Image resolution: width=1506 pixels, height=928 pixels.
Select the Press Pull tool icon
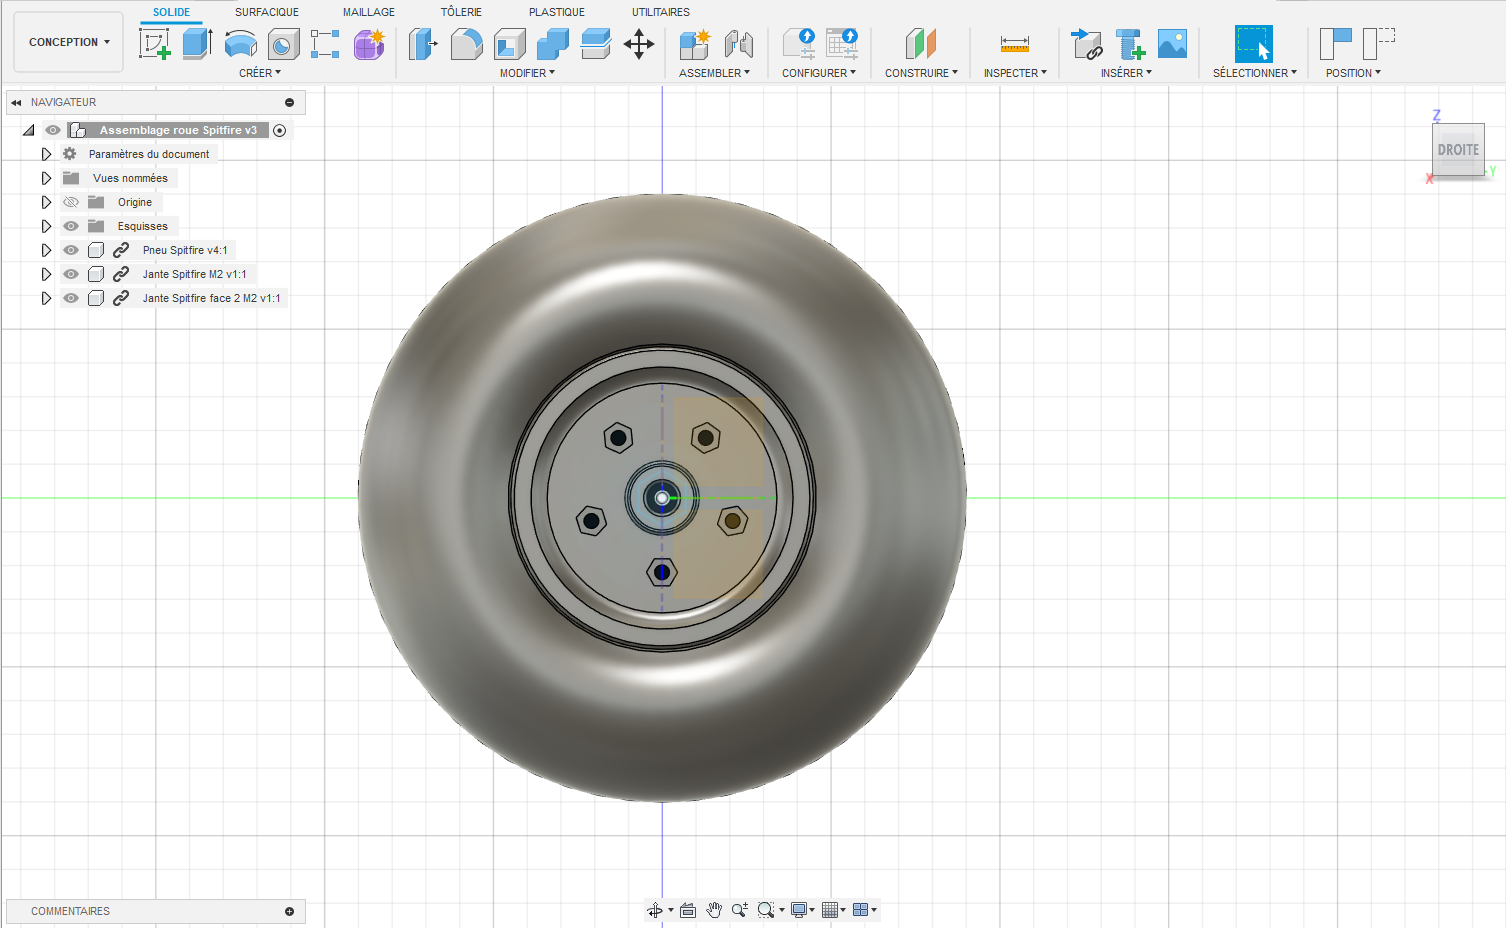(423, 44)
